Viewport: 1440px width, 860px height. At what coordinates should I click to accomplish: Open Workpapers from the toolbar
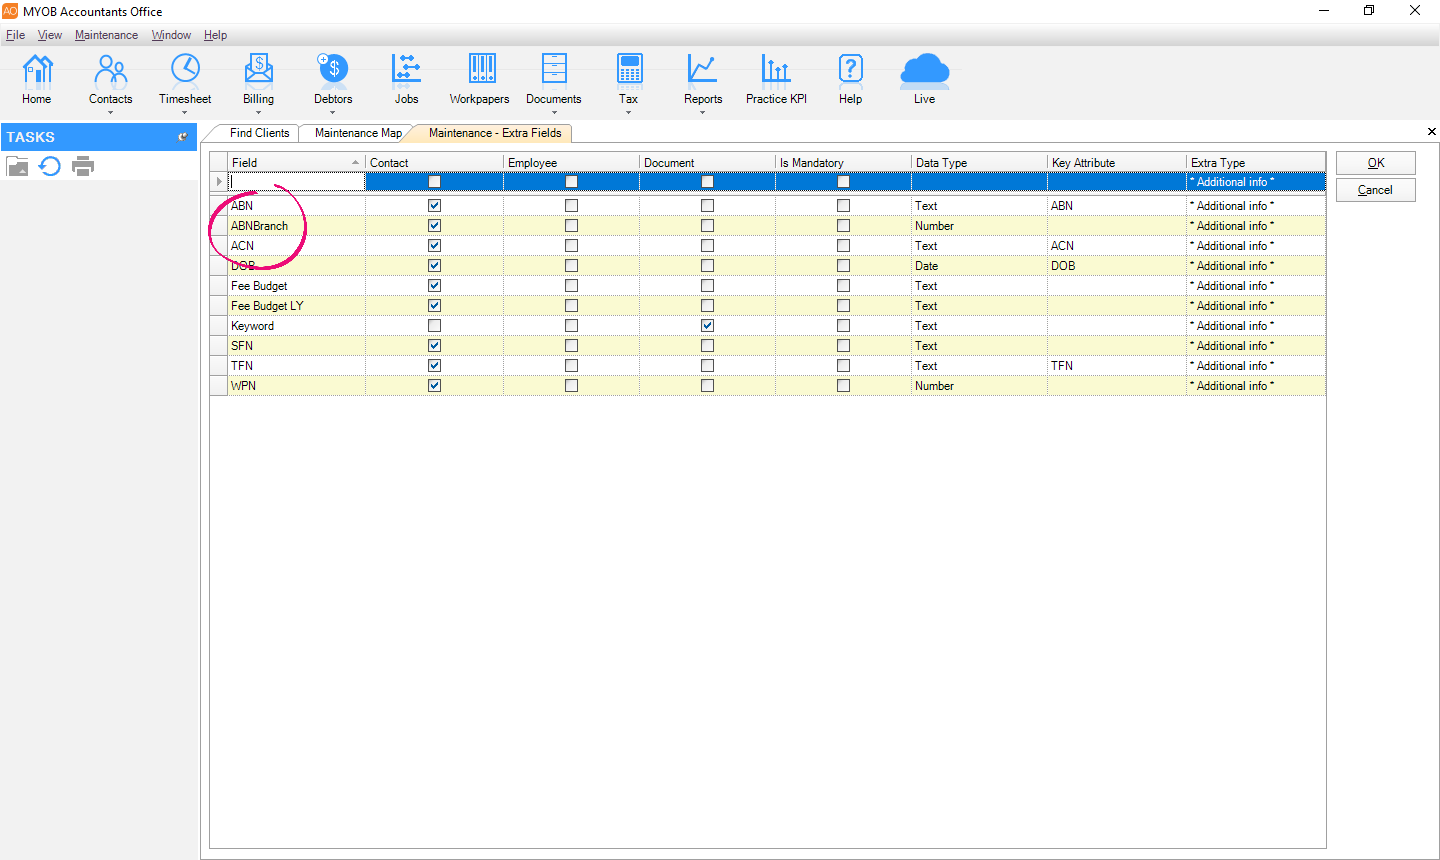(x=480, y=70)
